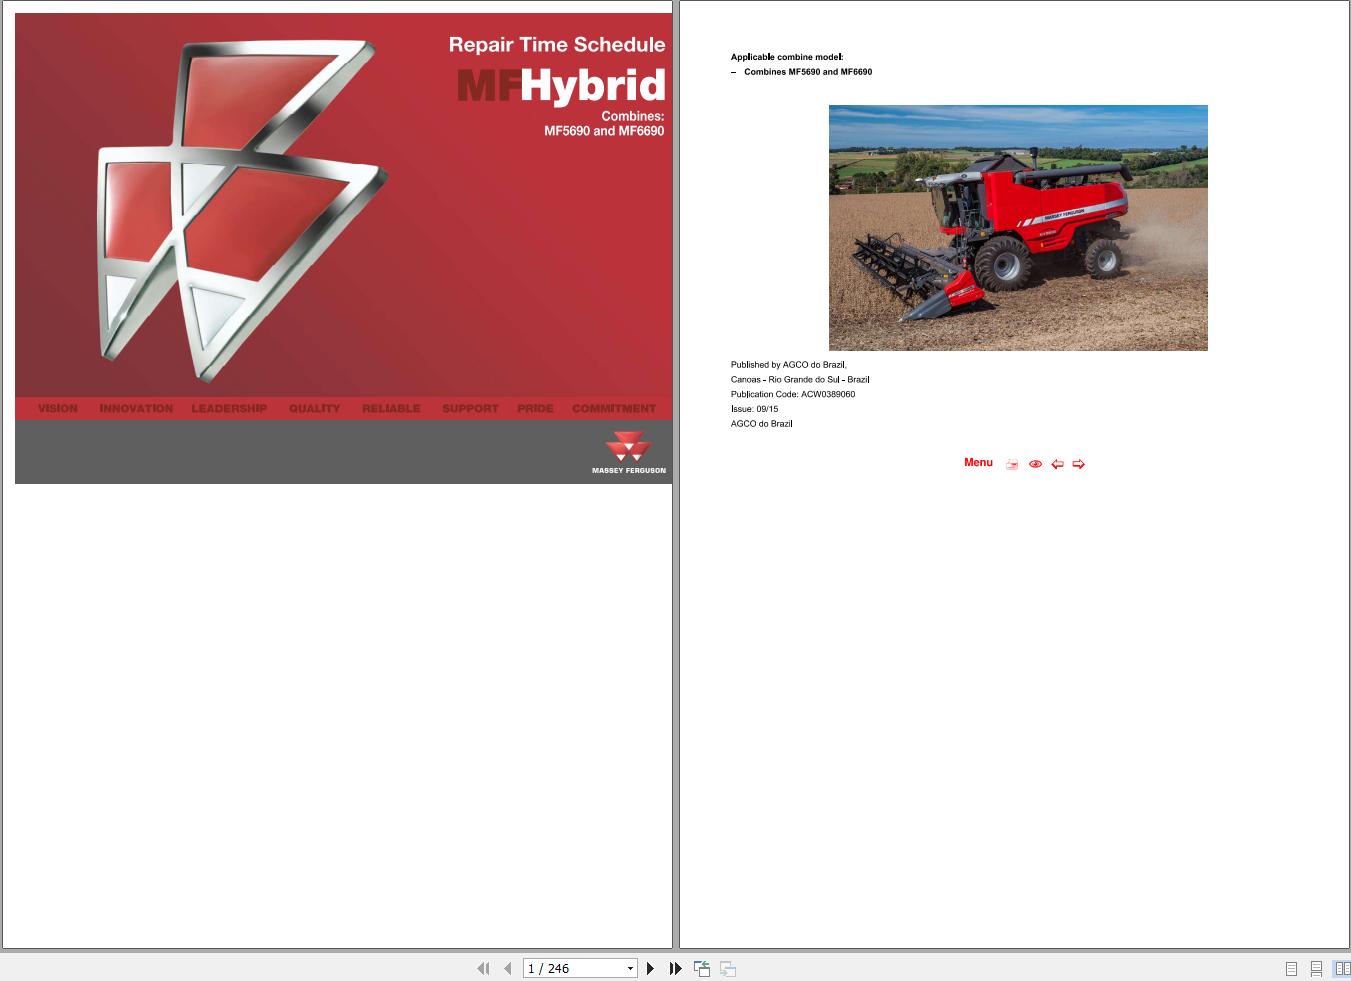Click 'Canoas - Rio Grande do Sul - Brazil' line

click(x=800, y=380)
